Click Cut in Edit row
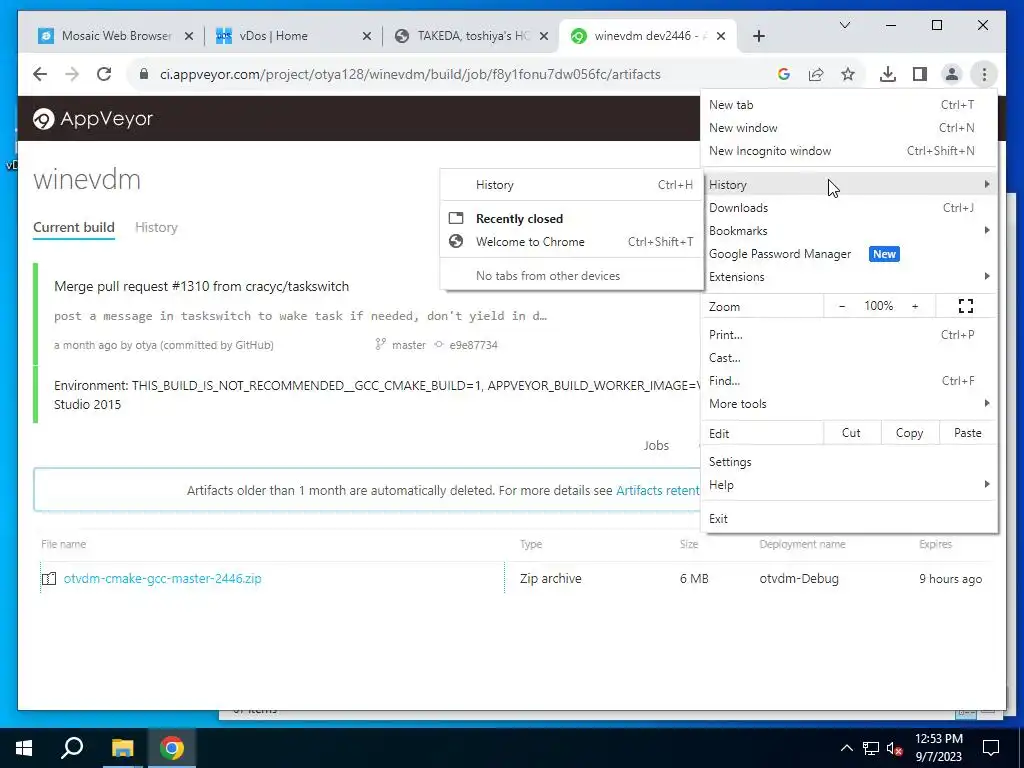1024x768 pixels. (x=851, y=433)
